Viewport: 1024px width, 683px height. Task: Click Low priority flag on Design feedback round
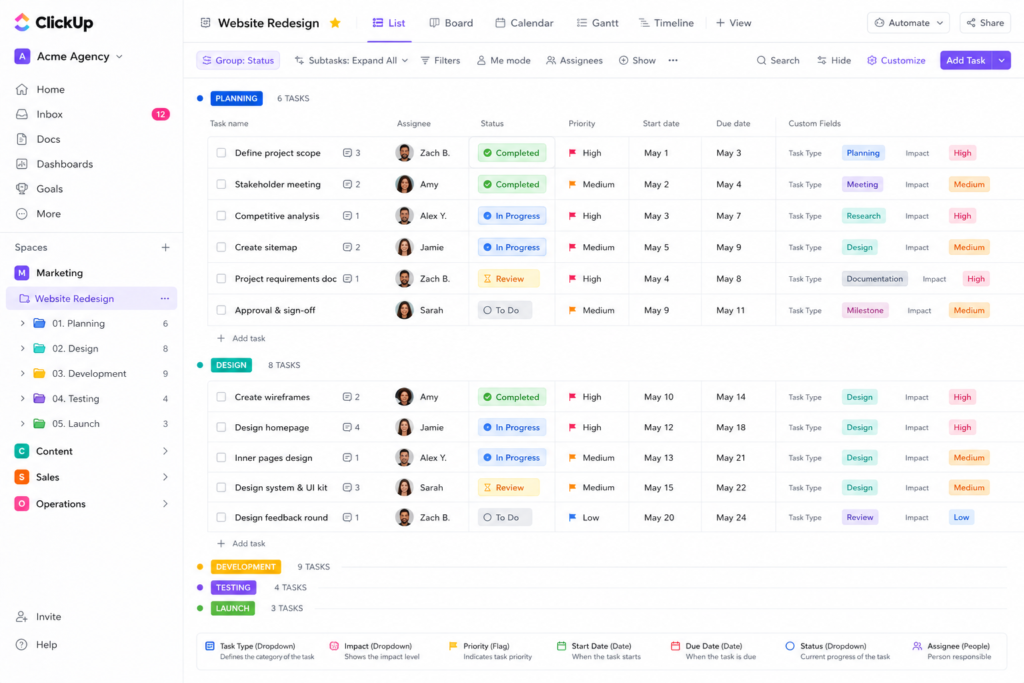point(572,518)
